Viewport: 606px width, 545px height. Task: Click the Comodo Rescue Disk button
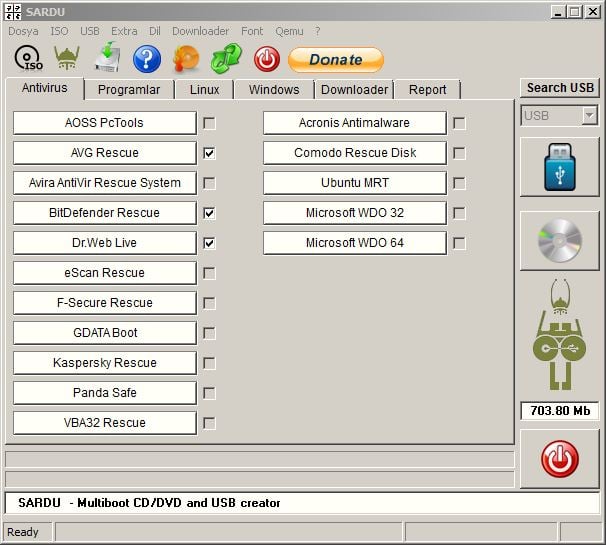click(x=355, y=153)
